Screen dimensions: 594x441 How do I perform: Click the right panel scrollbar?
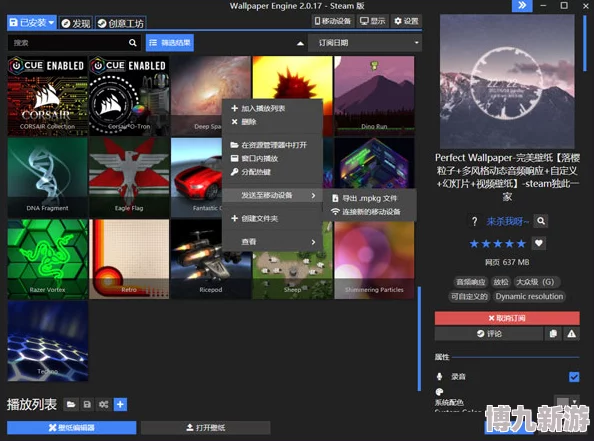(585, 42)
